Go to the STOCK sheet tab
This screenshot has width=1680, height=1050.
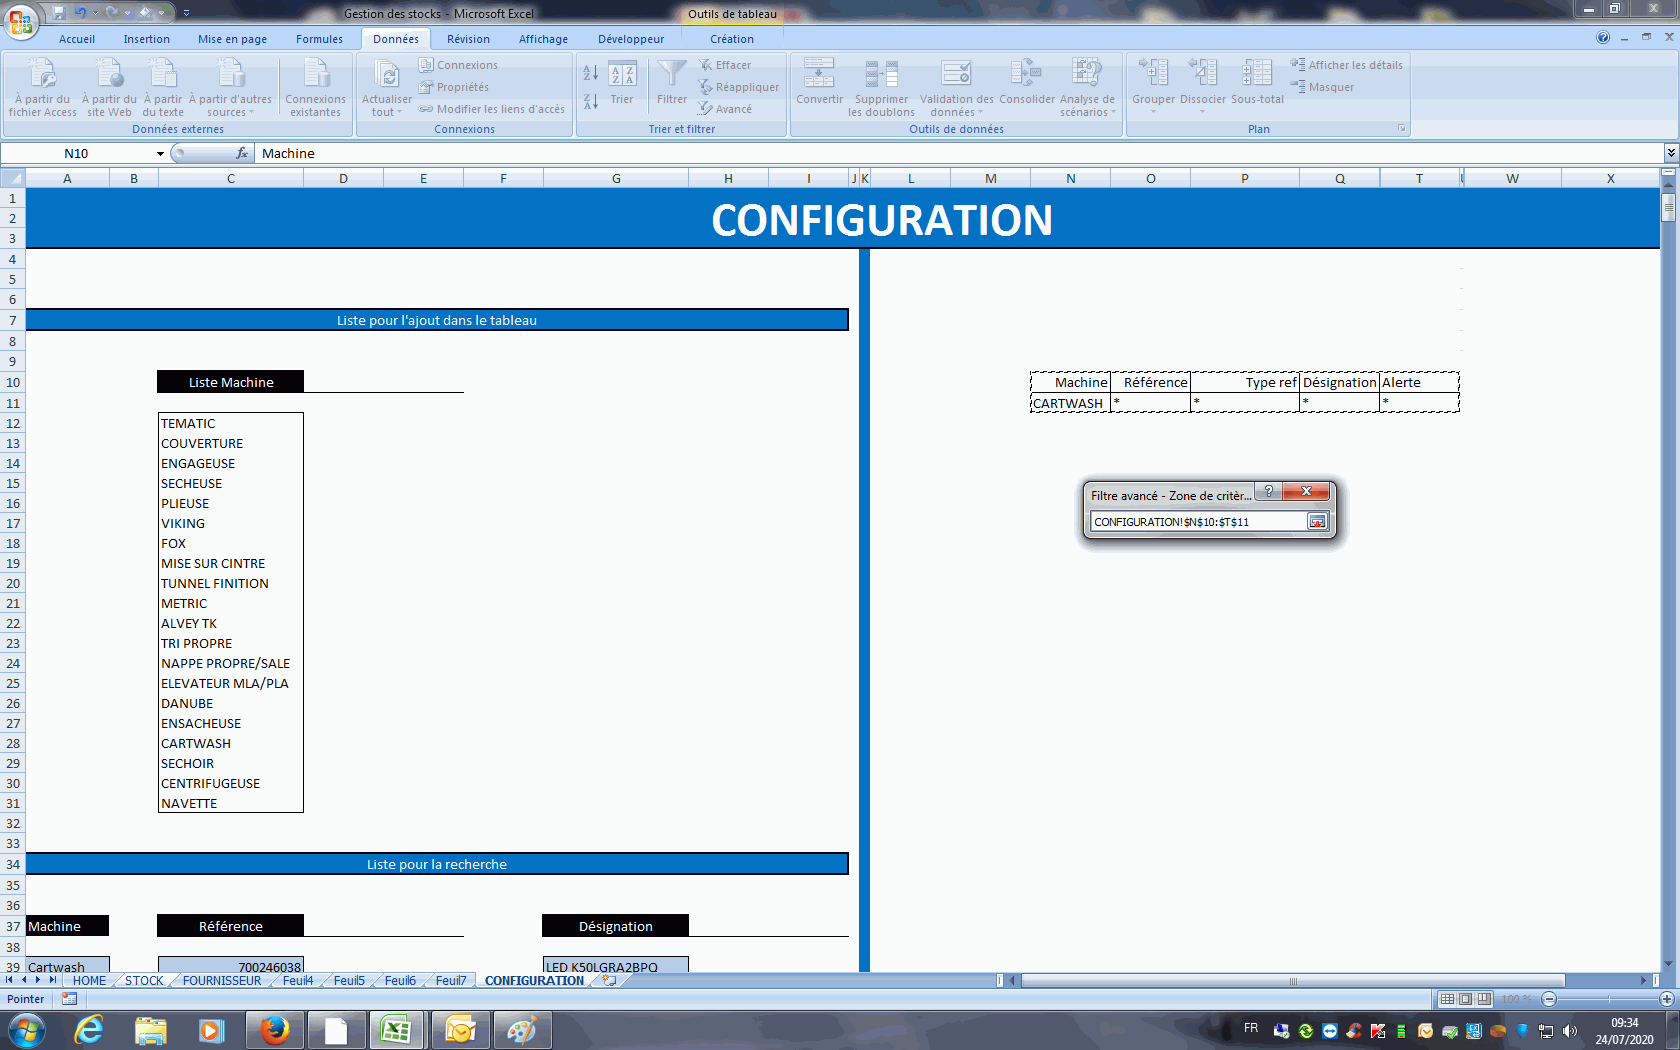[144, 981]
